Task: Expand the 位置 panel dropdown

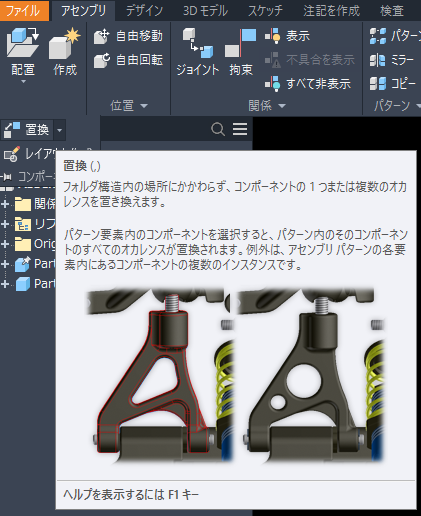Action: (x=144, y=106)
